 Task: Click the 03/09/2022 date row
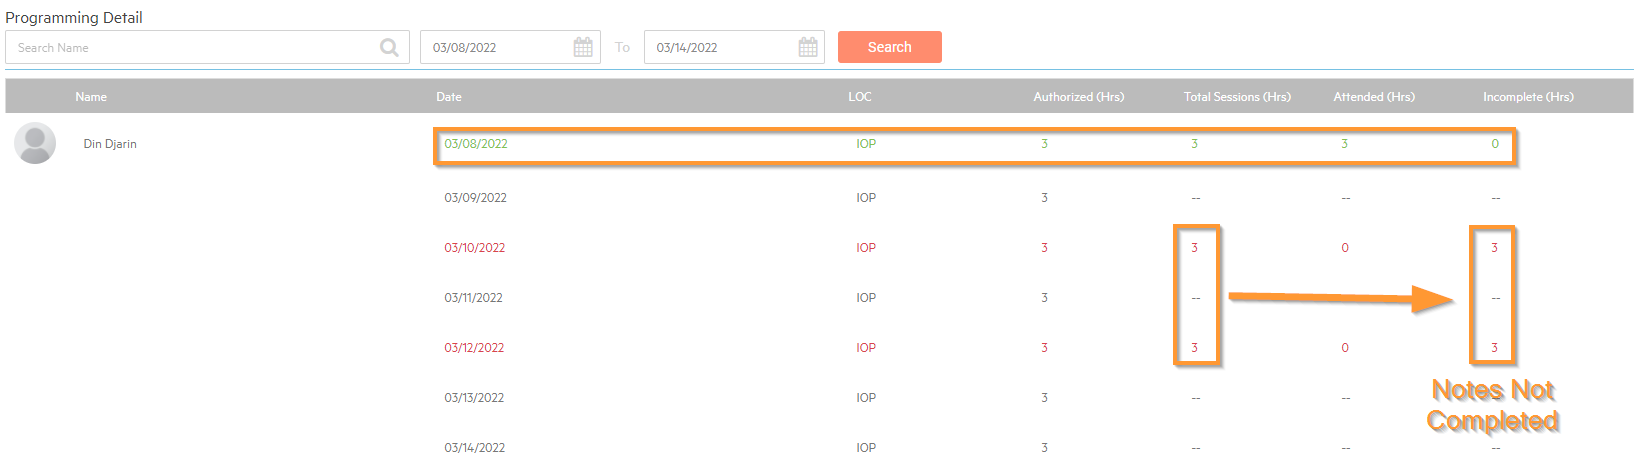pos(476,198)
